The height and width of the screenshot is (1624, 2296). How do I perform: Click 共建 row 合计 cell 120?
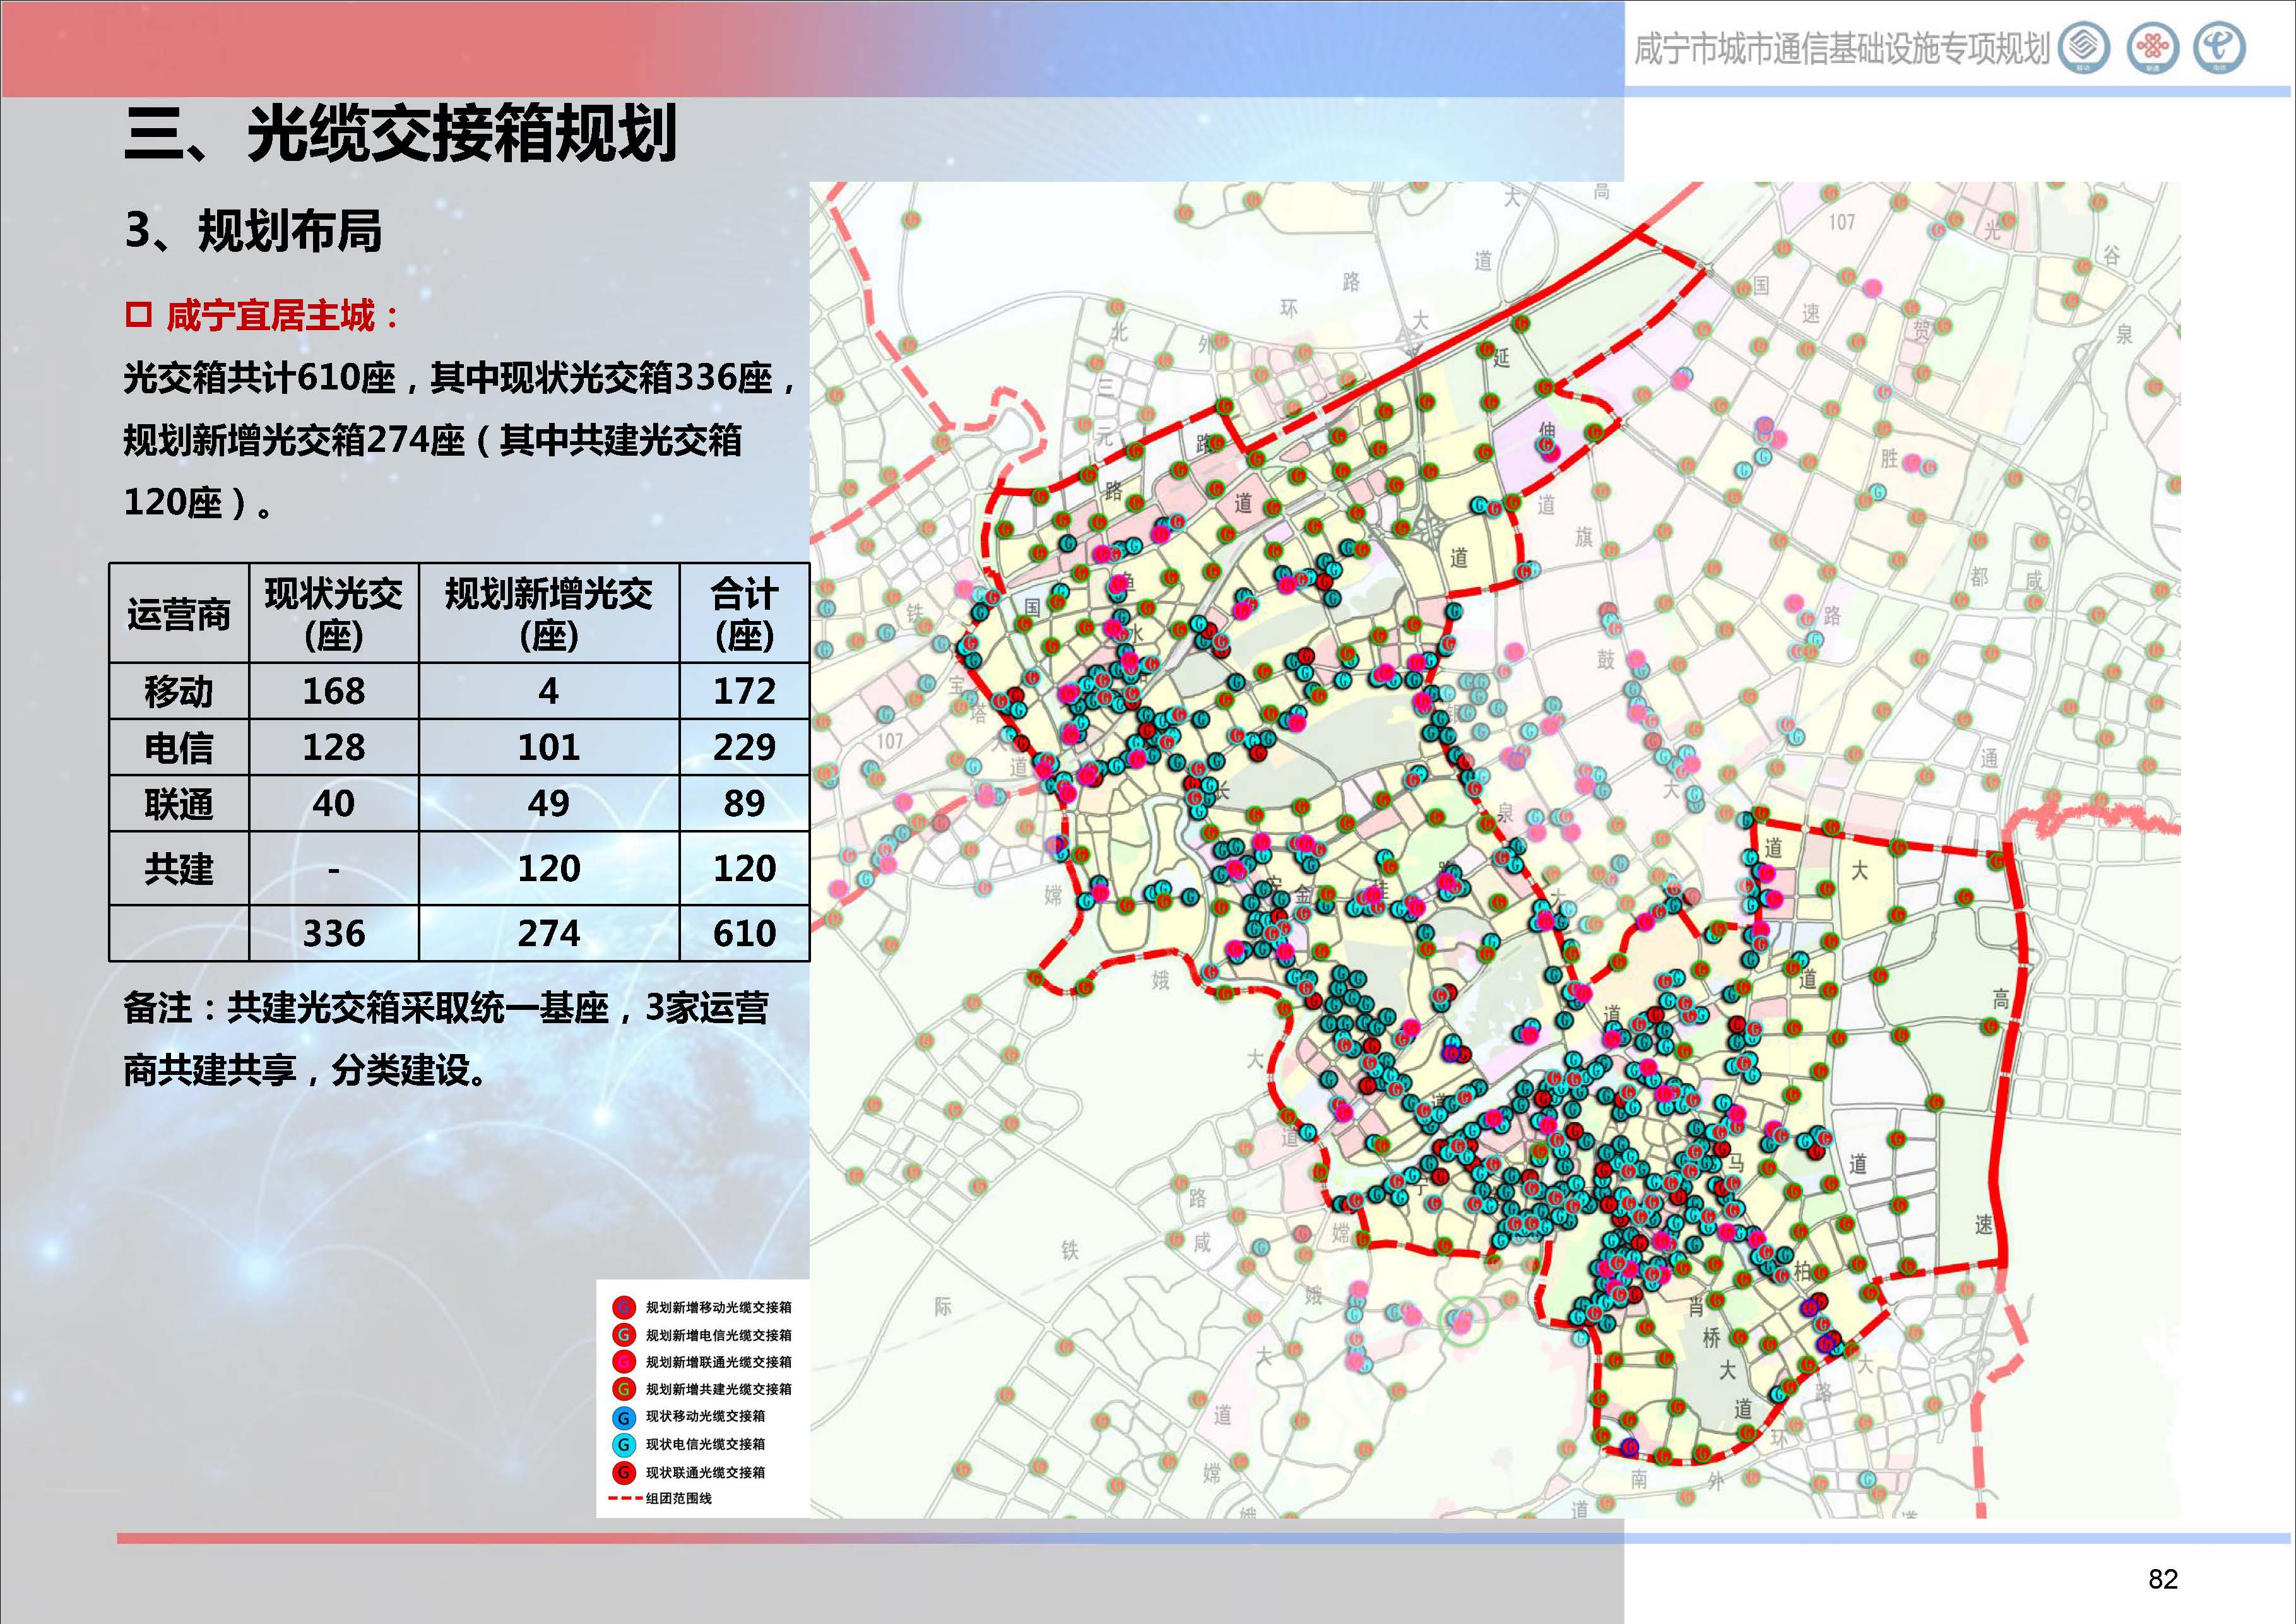(x=744, y=868)
